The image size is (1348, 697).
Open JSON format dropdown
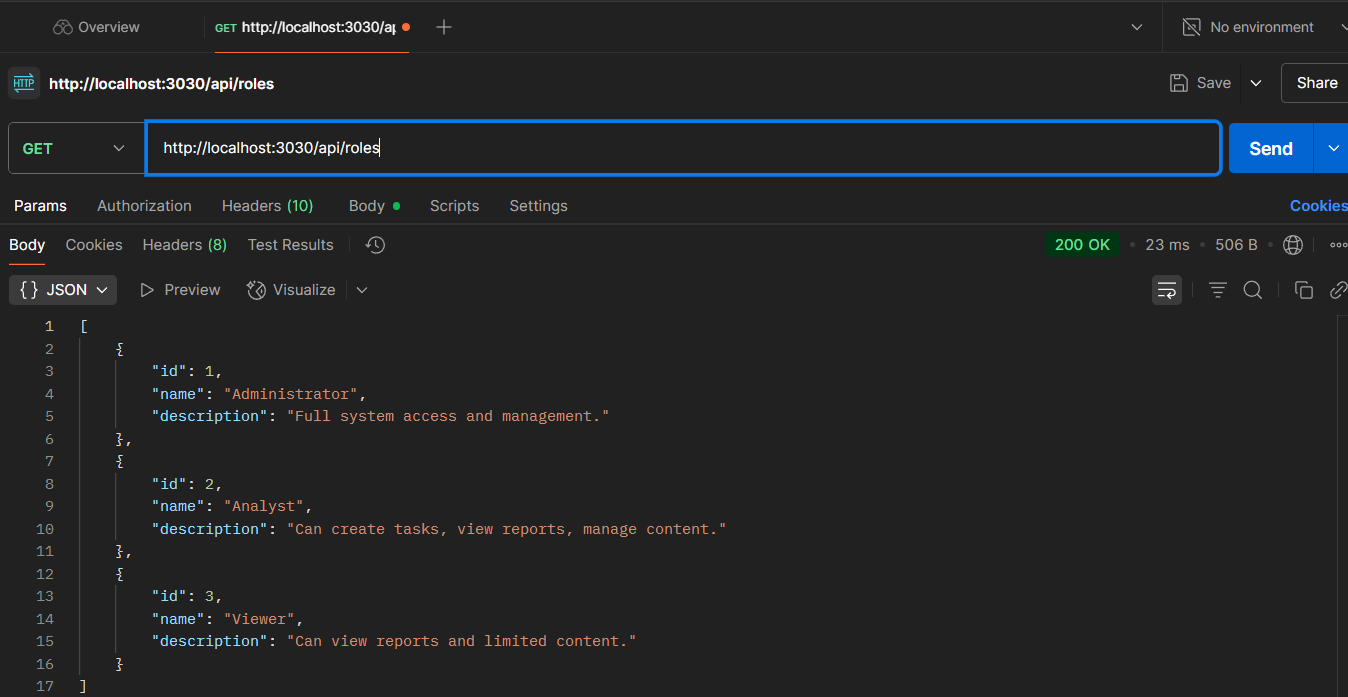(x=63, y=290)
